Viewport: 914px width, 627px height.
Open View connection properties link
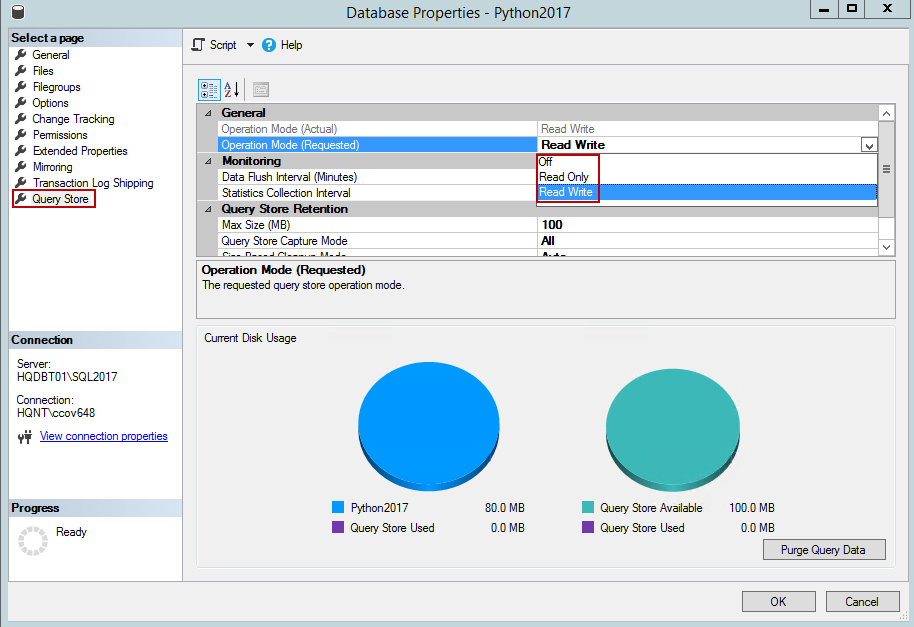104,436
